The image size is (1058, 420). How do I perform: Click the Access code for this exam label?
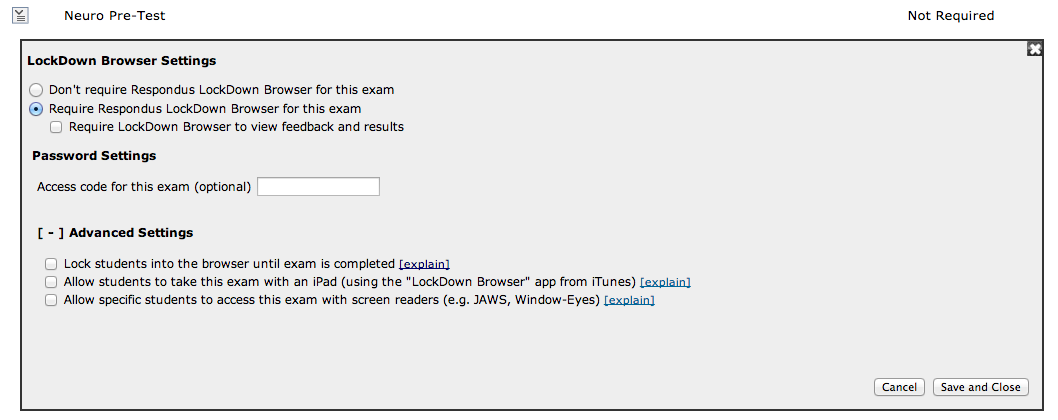[144, 187]
